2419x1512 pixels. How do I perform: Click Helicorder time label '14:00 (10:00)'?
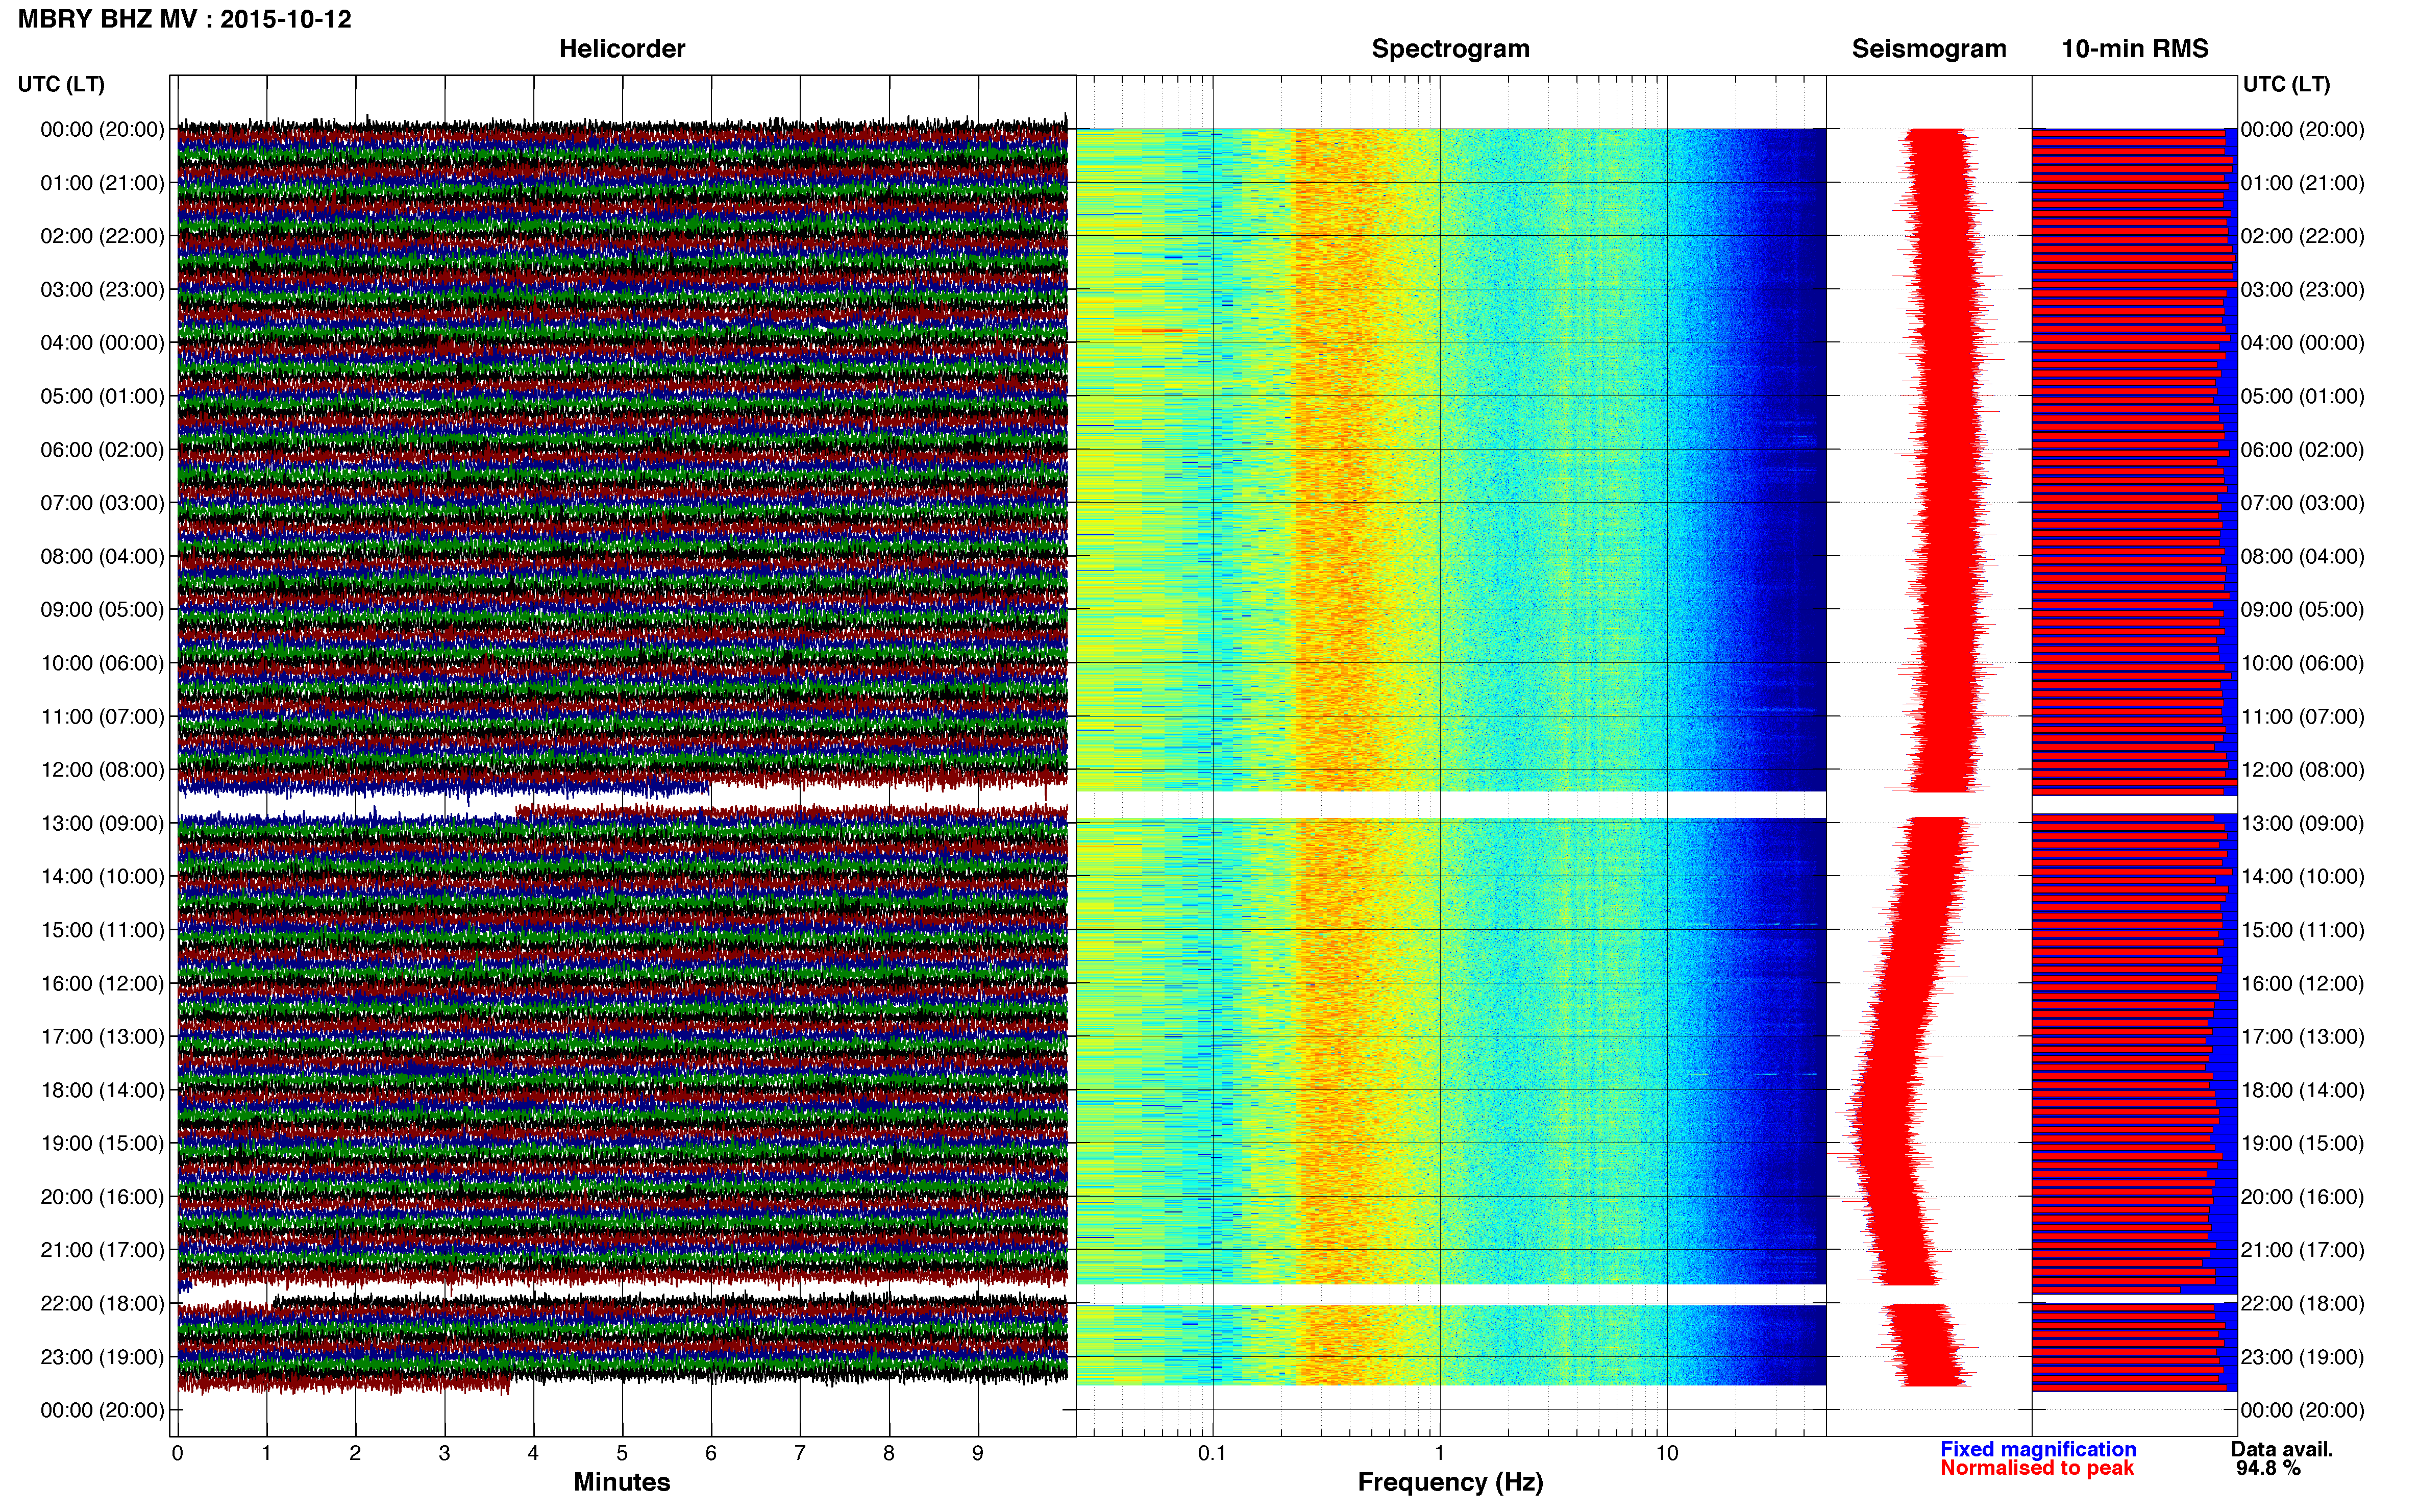tap(102, 877)
